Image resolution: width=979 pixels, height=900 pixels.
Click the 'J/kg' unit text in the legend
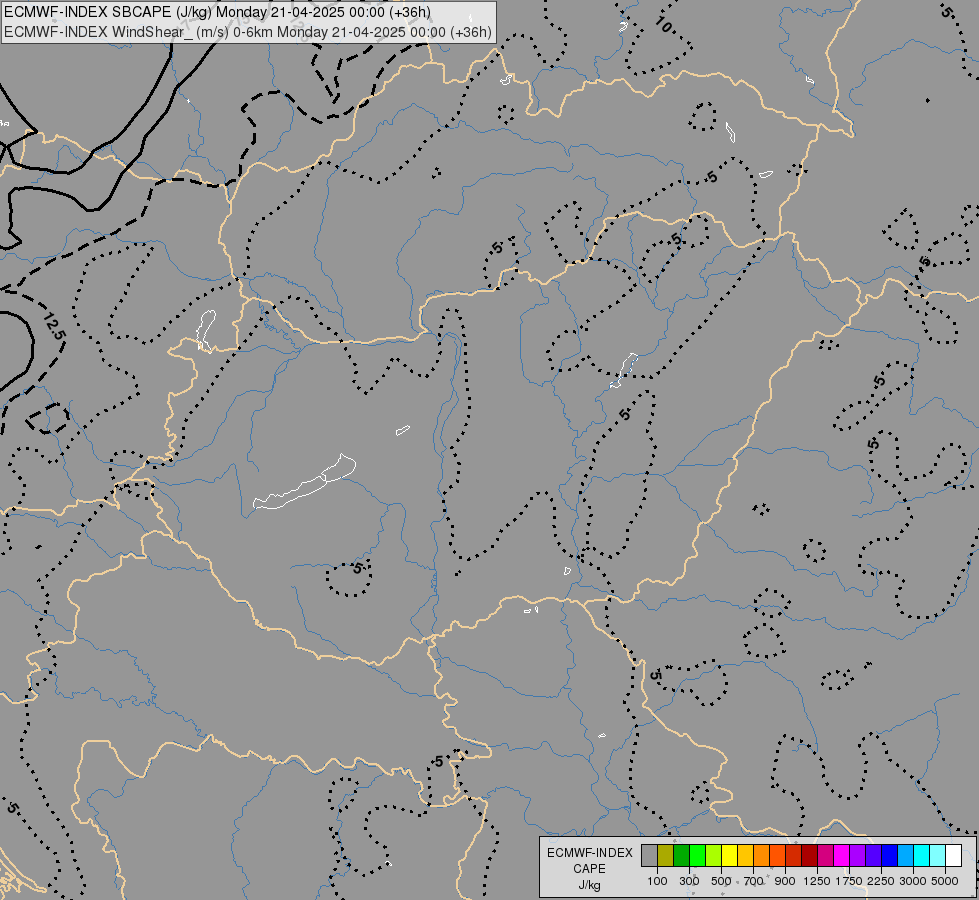click(589, 886)
